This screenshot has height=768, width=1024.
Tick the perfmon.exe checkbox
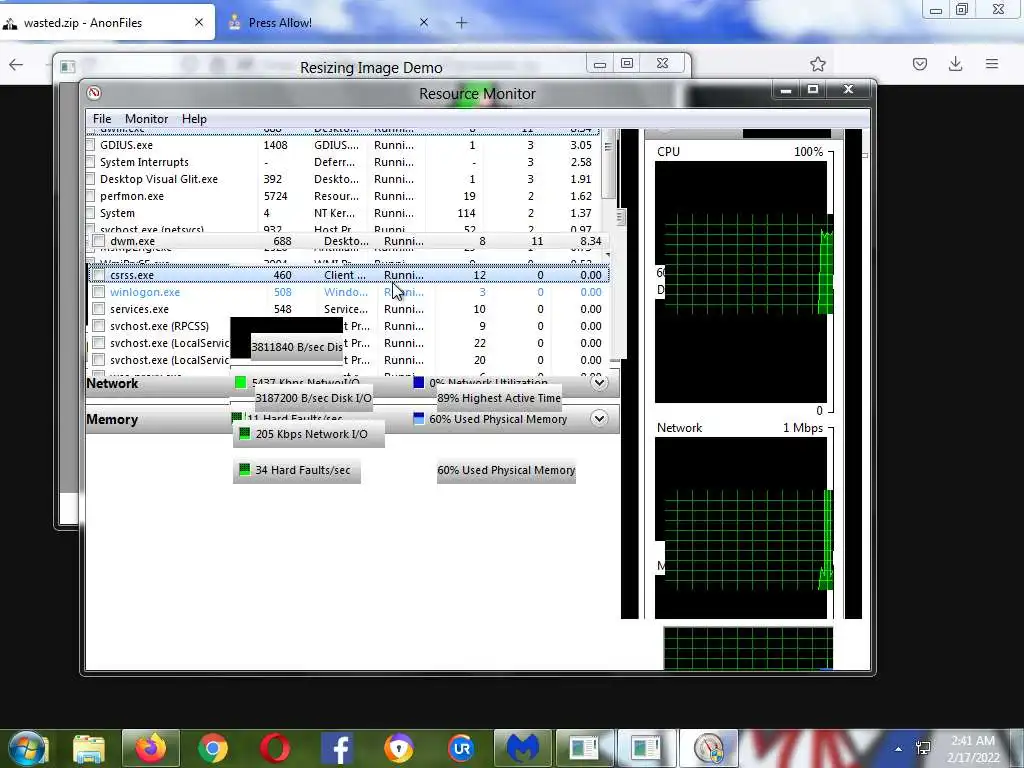point(90,196)
